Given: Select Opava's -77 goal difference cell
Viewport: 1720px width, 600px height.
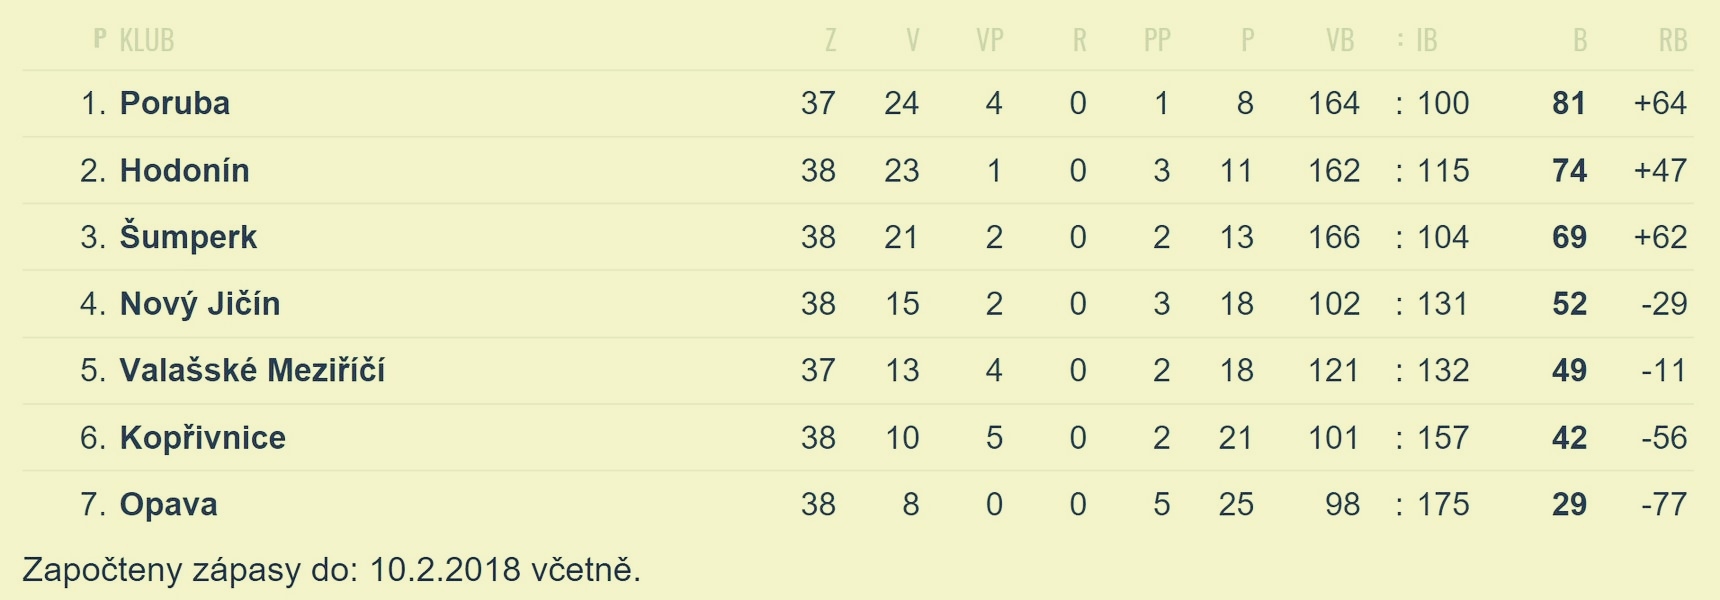Looking at the screenshot, I should (x=1664, y=504).
